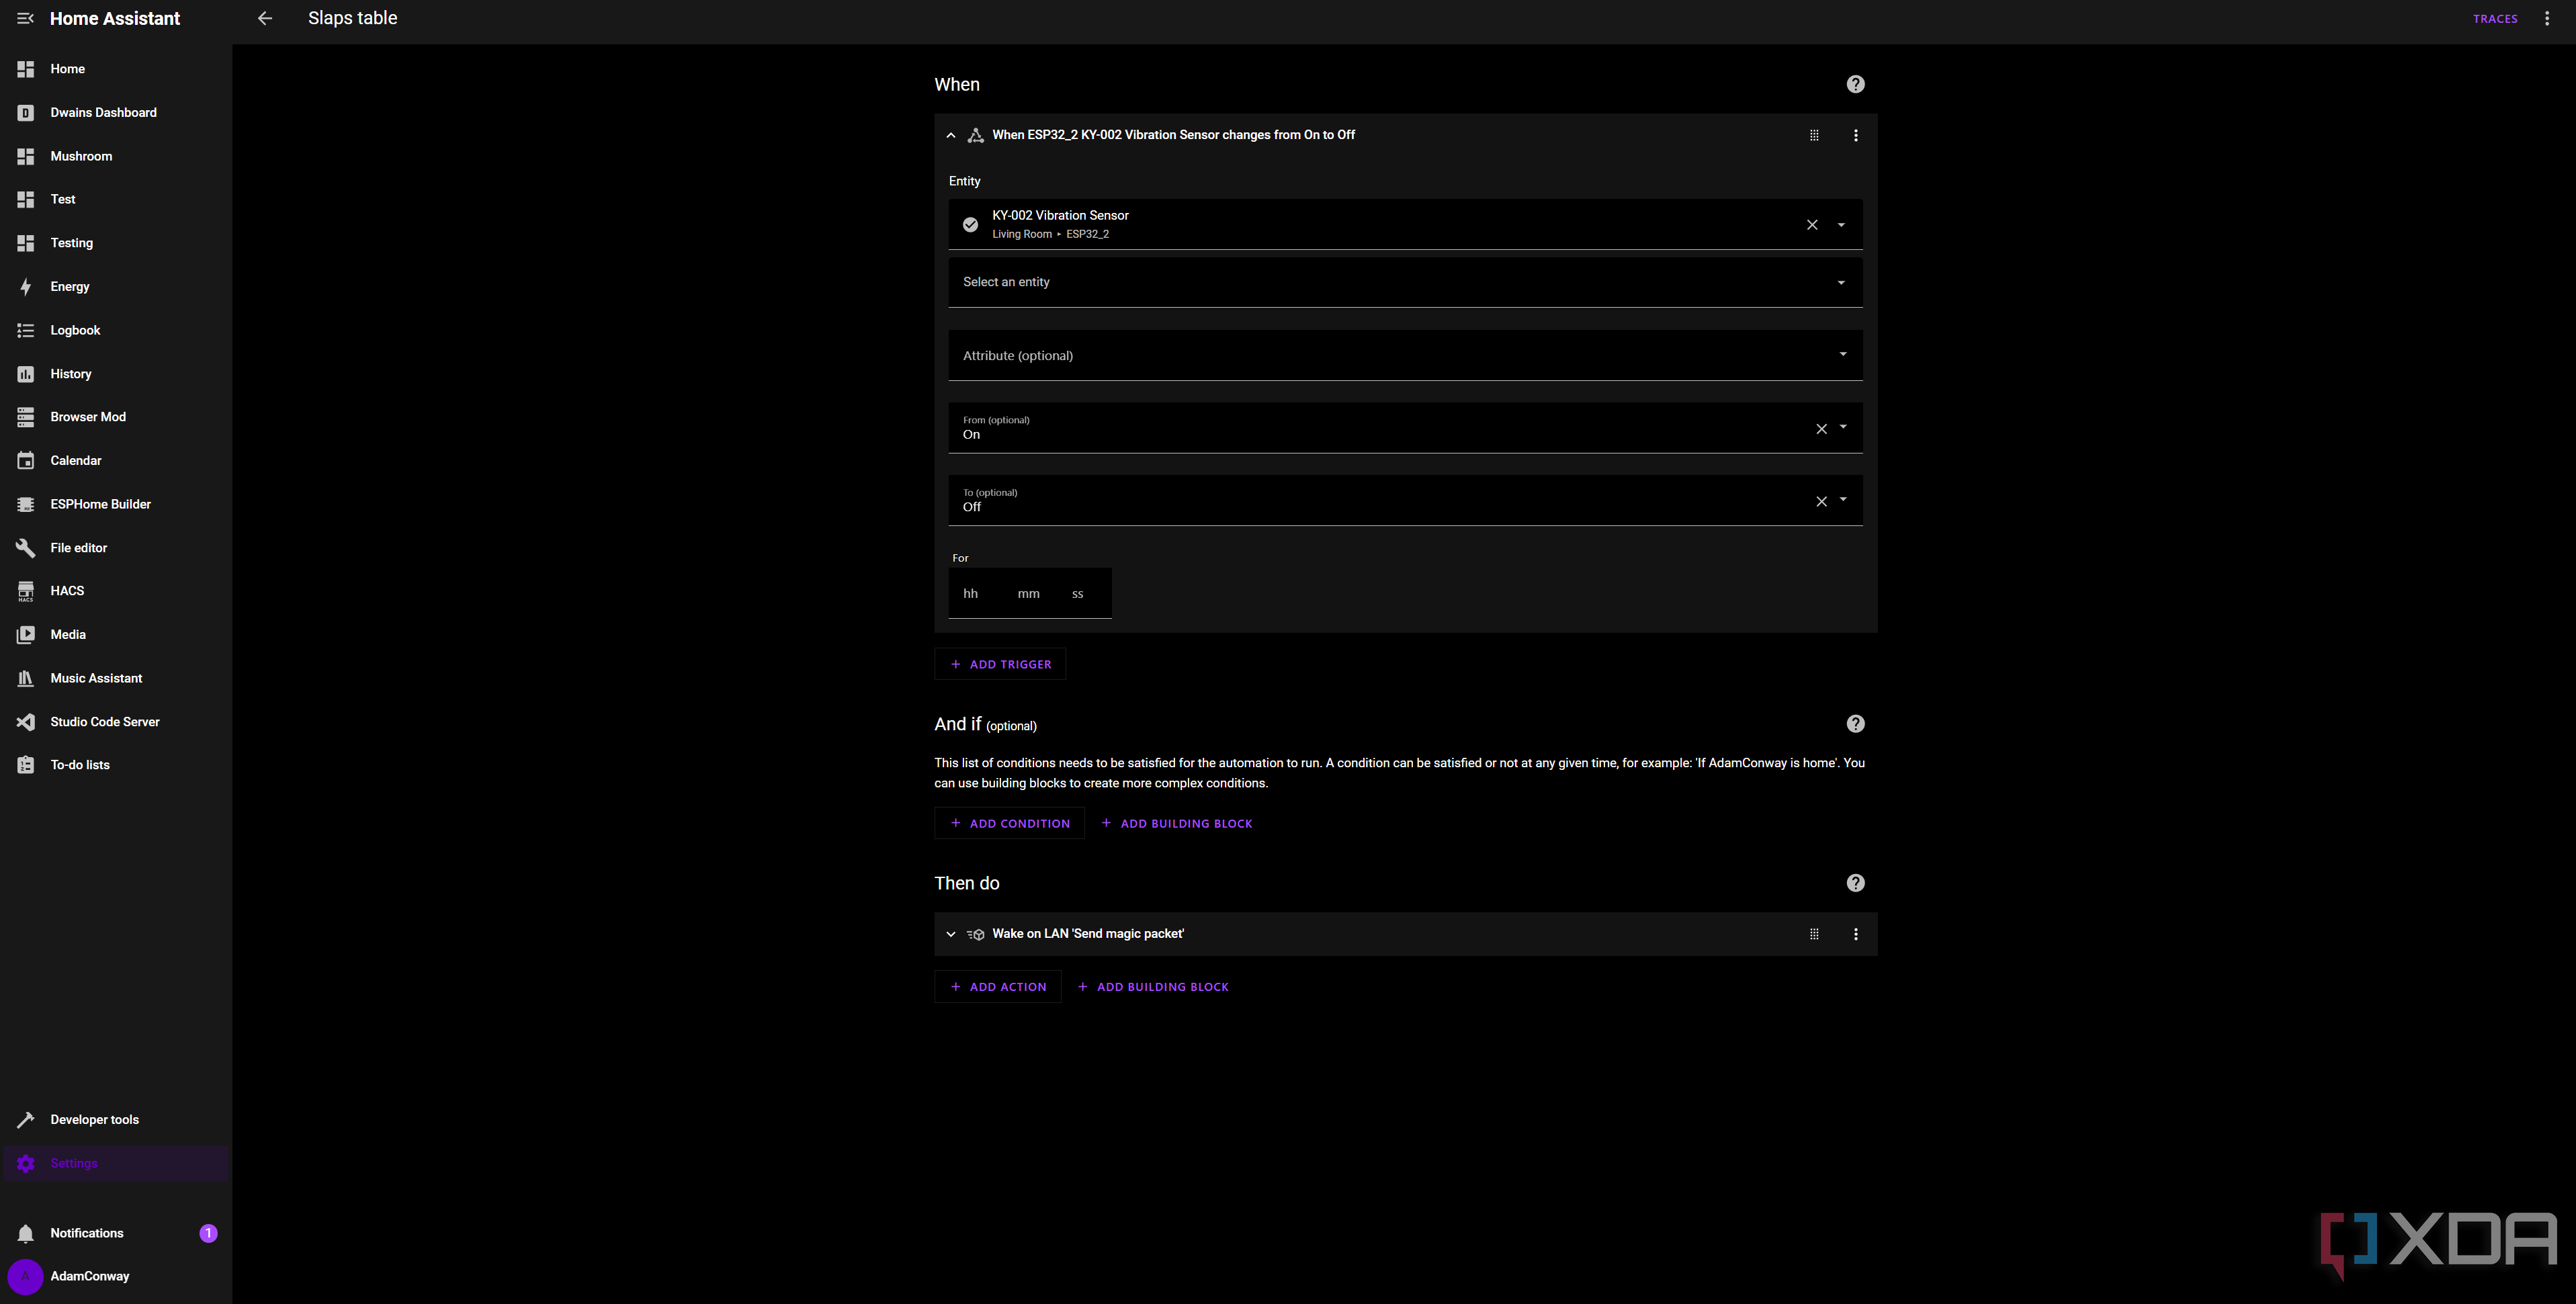Click the notification count badge
This screenshot has width=2576, height=1304.
tap(208, 1233)
